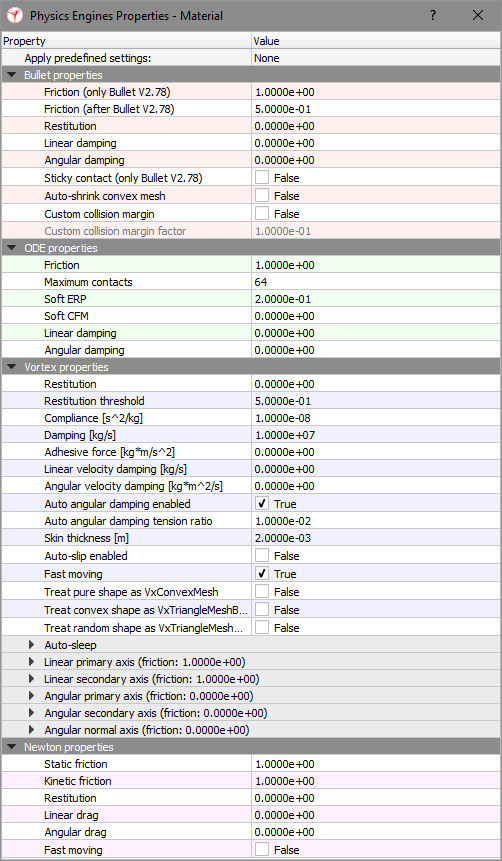Collapse the Vortex properties section
Screen dimensions: 502x861
click(12, 367)
